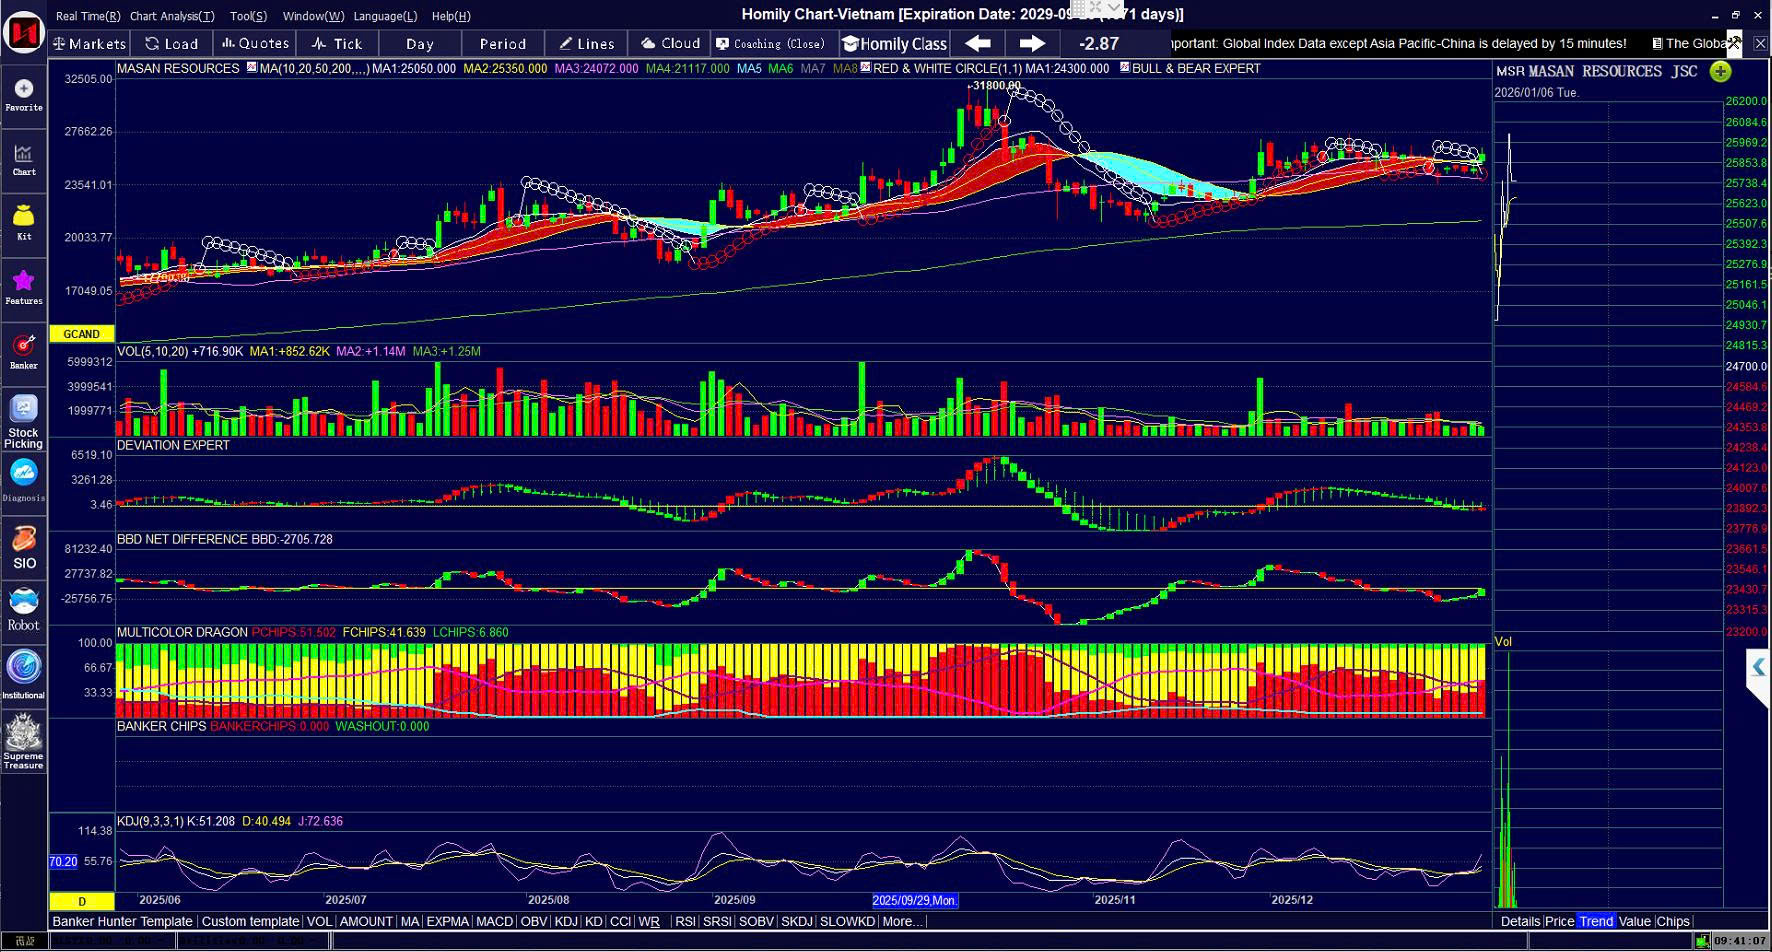Expand side panel with left chevron
The image size is (1772, 952).
[x=1758, y=667]
